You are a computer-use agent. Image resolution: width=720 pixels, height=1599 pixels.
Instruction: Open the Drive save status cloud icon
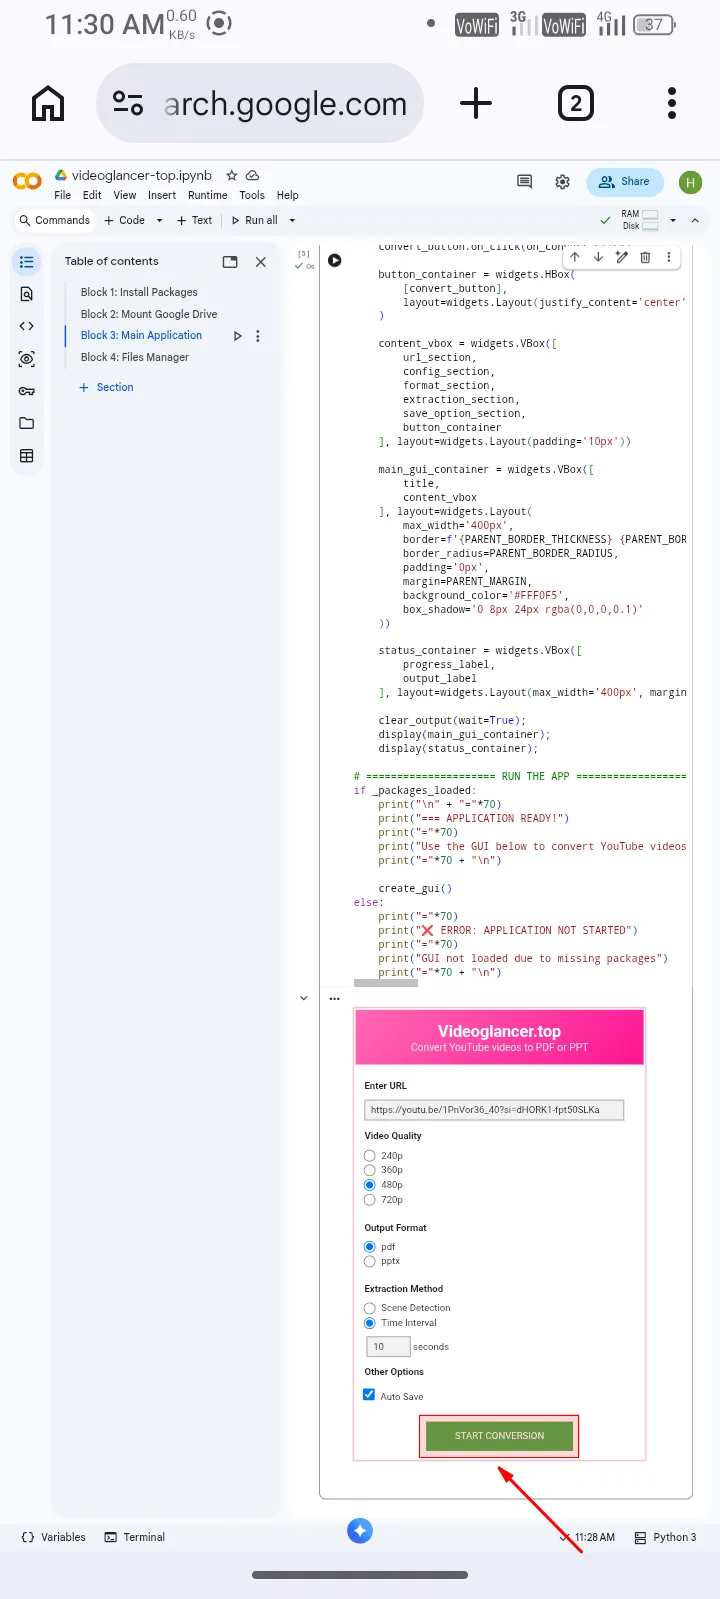(x=253, y=175)
